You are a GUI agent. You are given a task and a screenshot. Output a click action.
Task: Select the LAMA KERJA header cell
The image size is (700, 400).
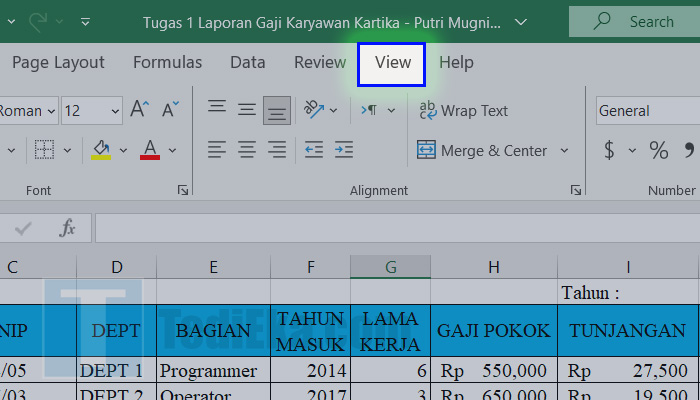click(391, 331)
